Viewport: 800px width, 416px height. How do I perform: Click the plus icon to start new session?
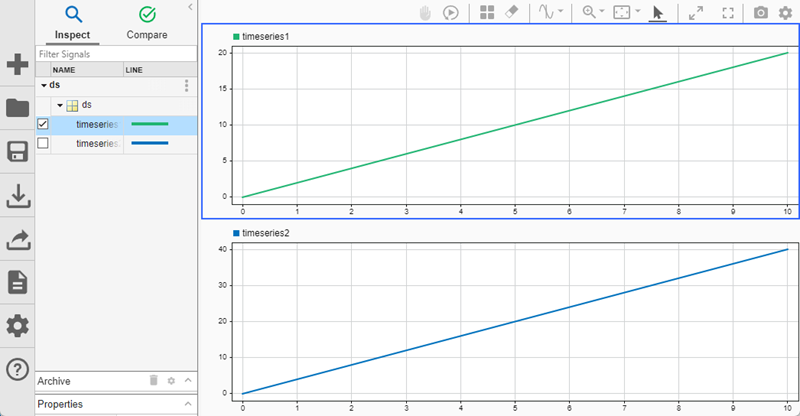pyautogui.click(x=17, y=64)
